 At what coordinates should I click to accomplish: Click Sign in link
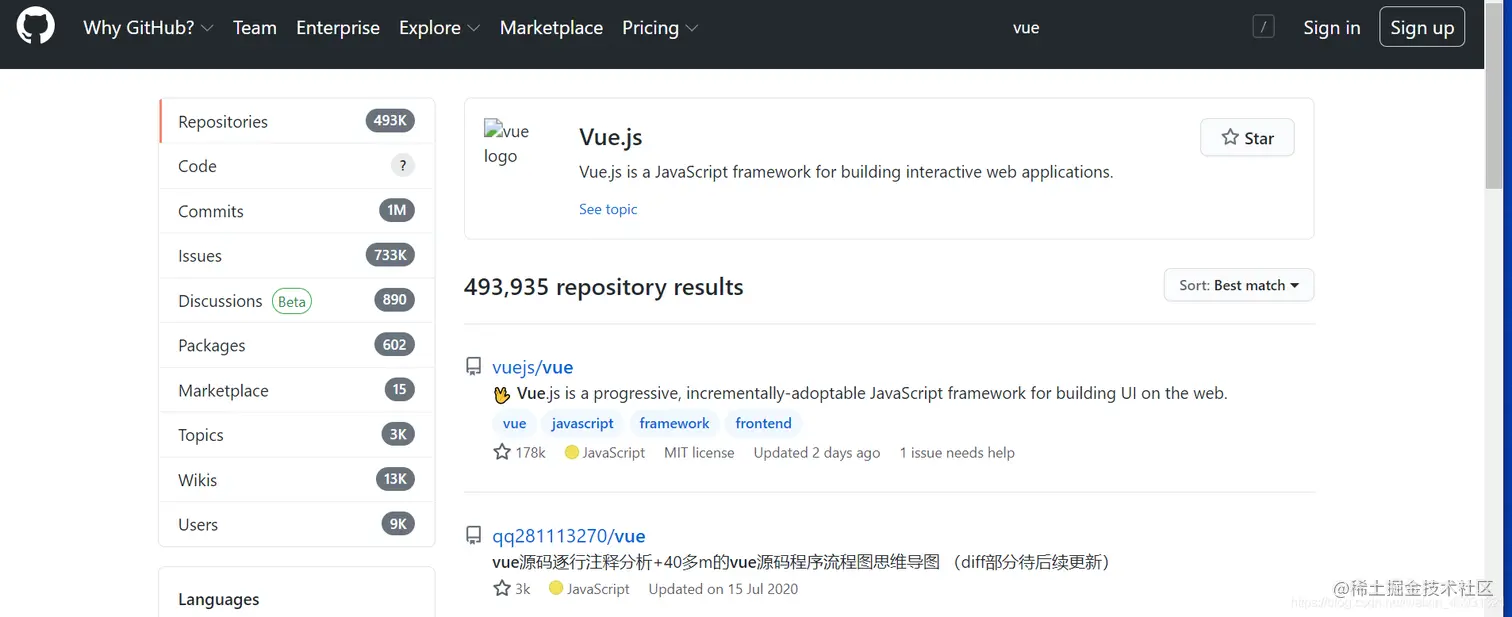pos(1332,28)
